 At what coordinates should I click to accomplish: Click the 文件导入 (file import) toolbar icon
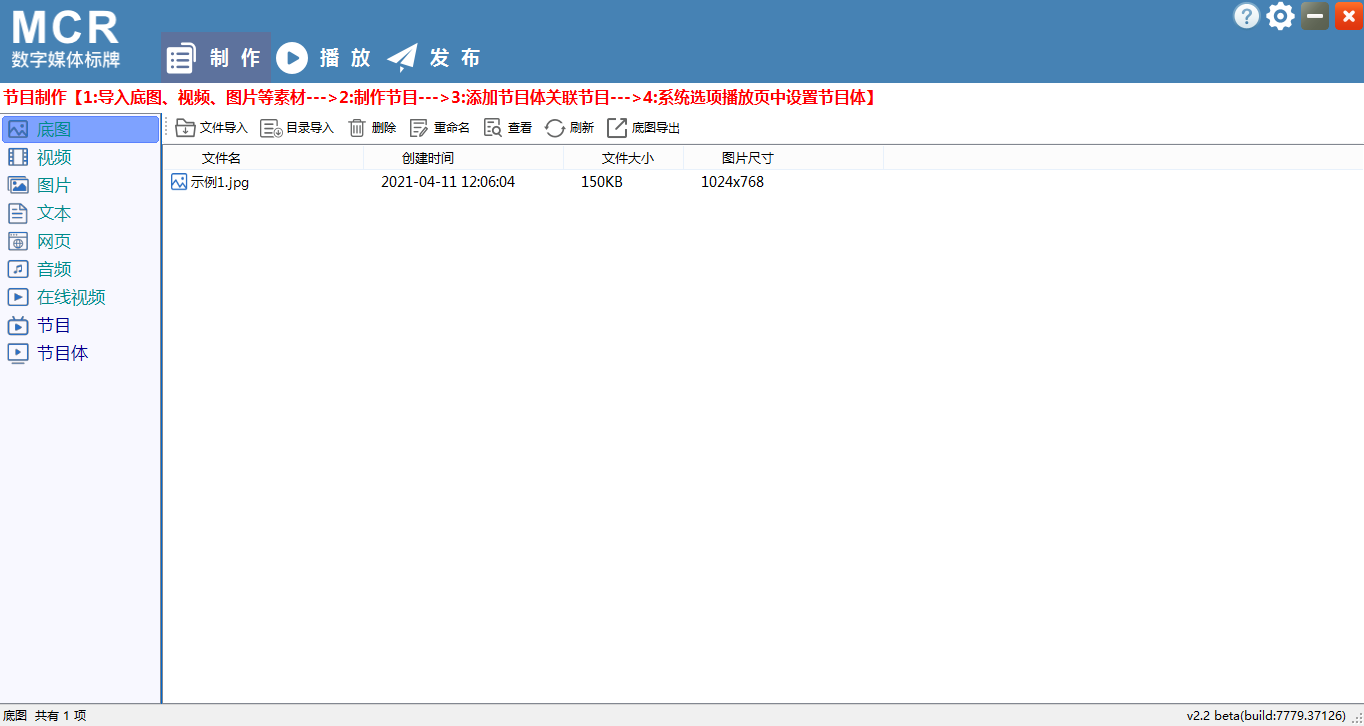pos(185,128)
